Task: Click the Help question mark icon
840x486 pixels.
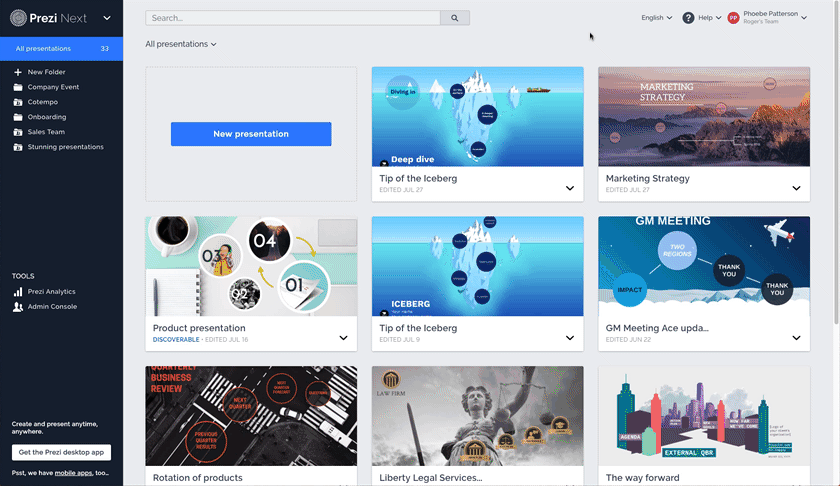Action: [x=688, y=18]
